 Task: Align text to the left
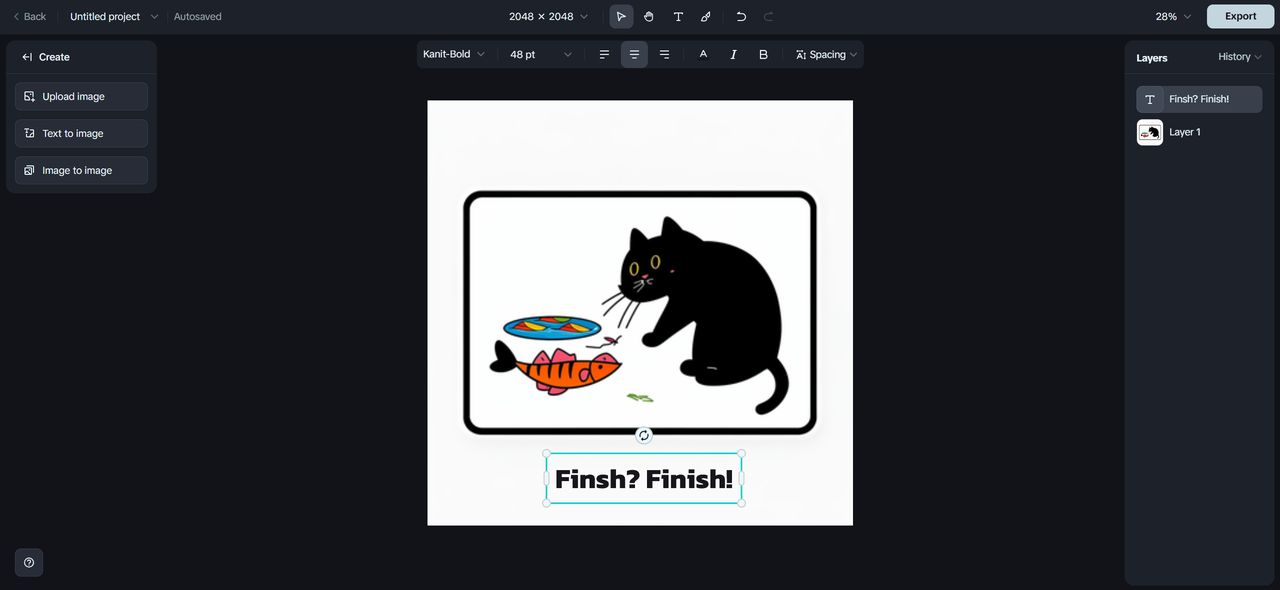pyautogui.click(x=604, y=55)
